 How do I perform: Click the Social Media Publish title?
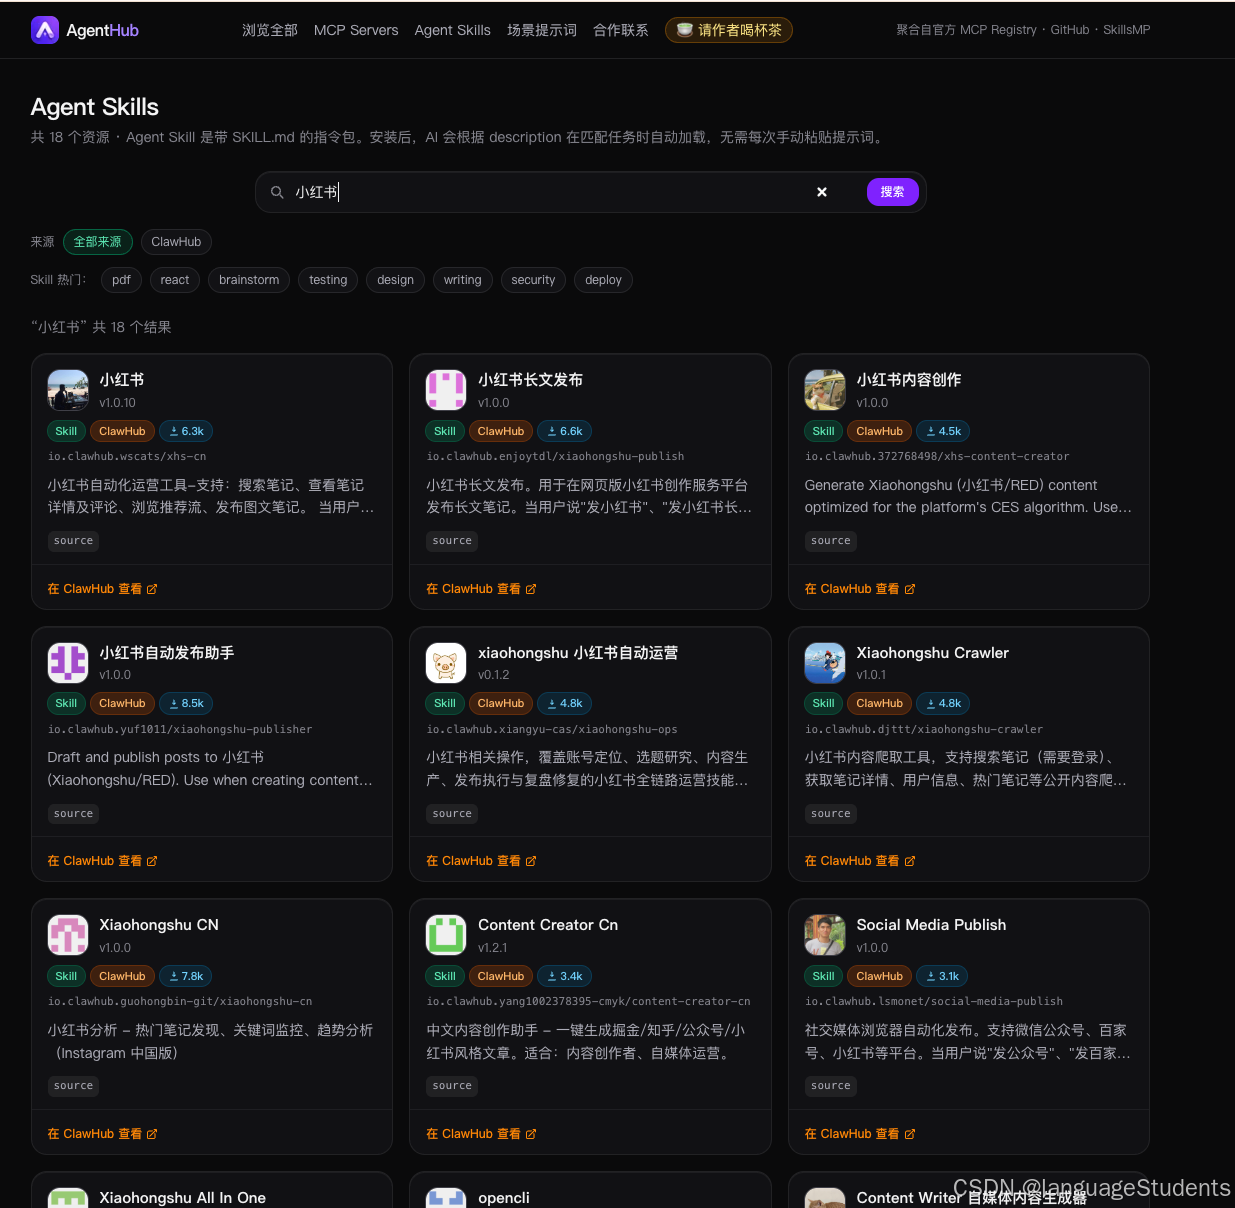[x=932, y=925]
